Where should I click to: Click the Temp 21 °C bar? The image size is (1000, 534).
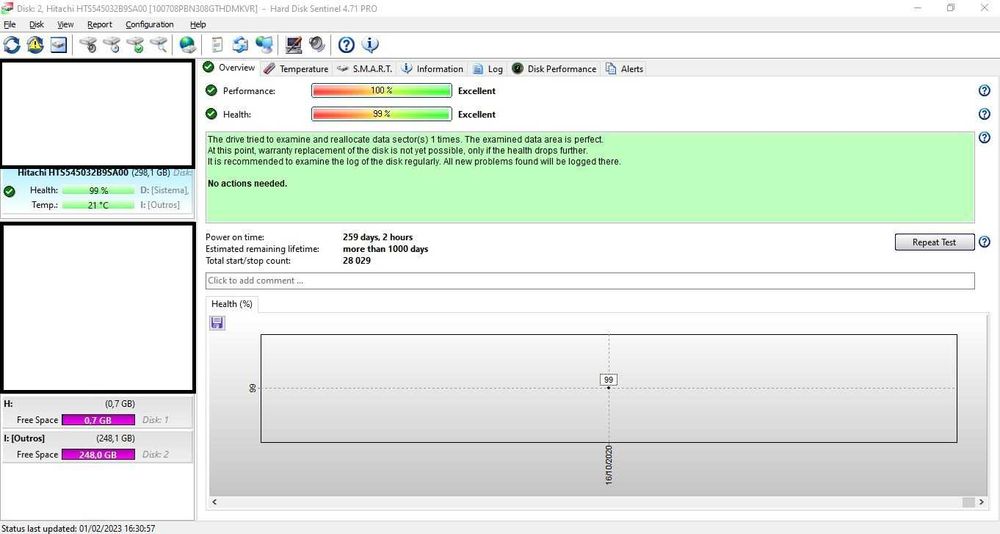(x=98, y=205)
